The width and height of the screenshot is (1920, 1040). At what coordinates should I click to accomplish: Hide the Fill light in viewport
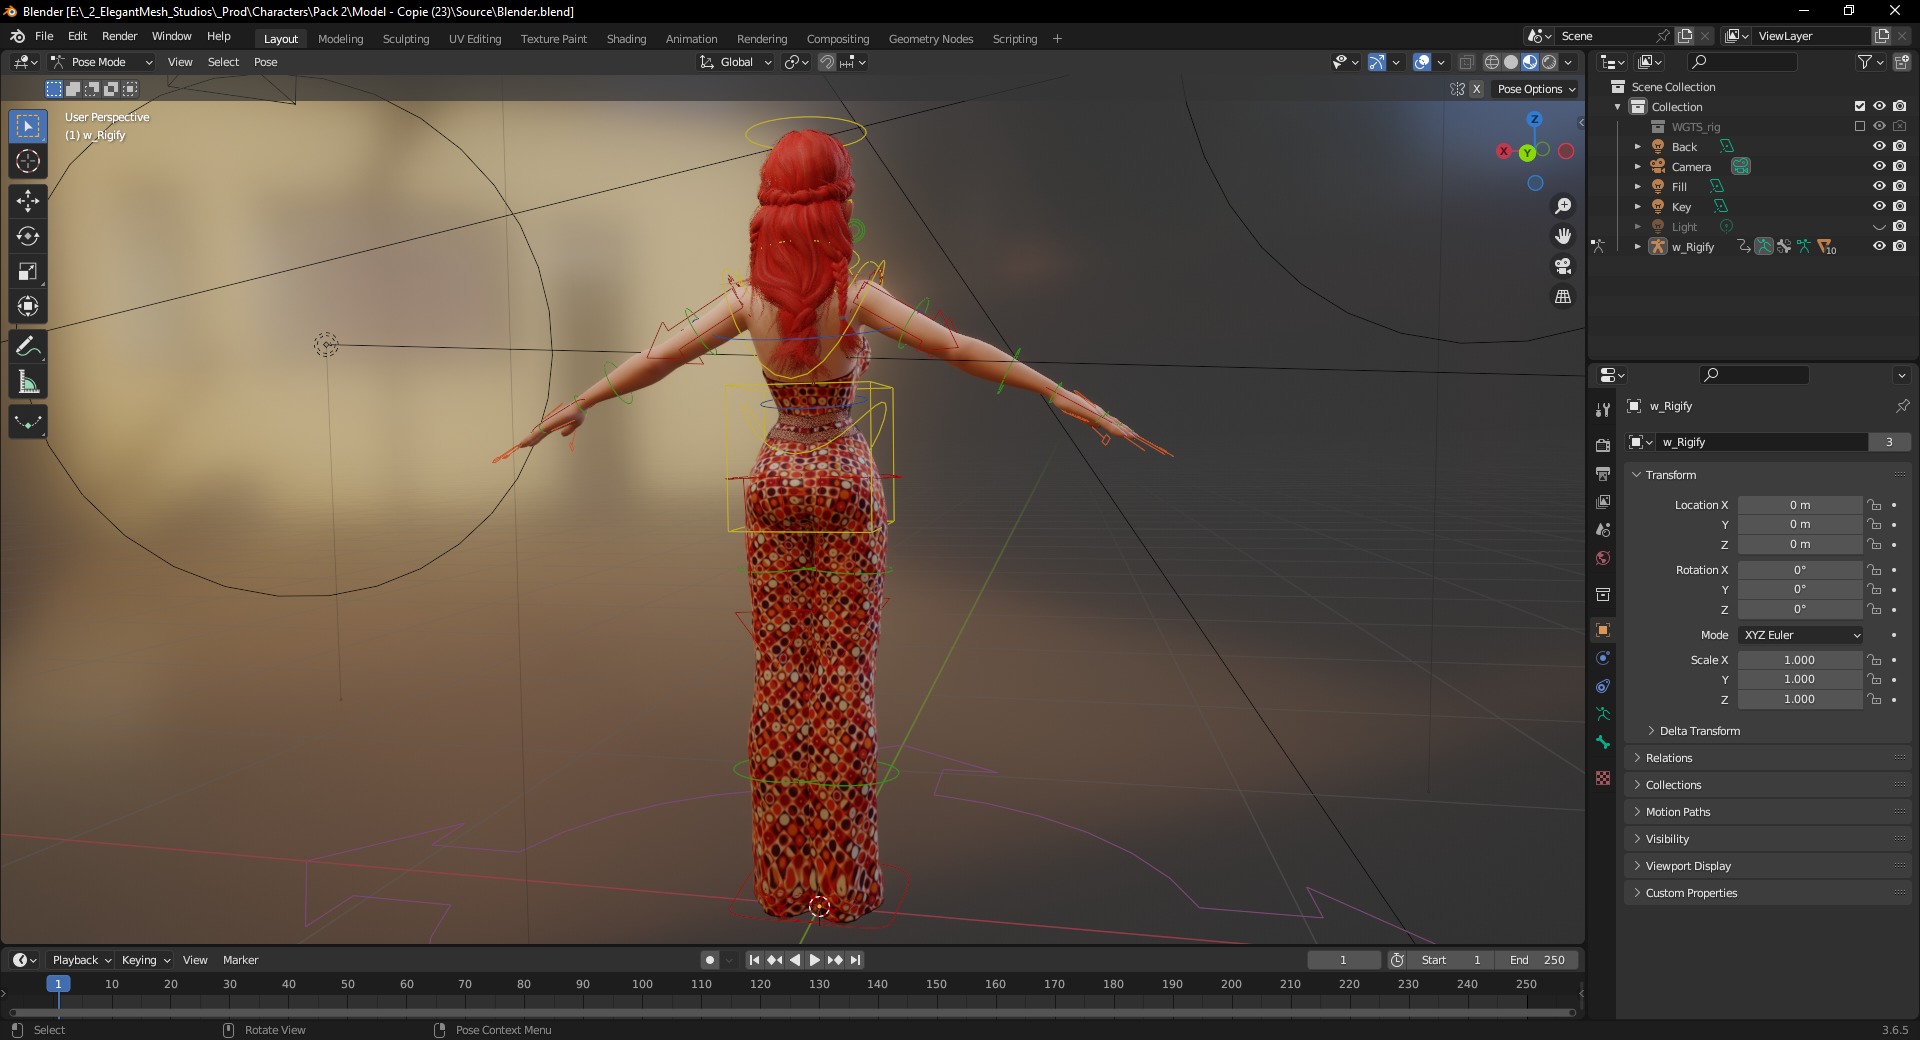tap(1879, 186)
